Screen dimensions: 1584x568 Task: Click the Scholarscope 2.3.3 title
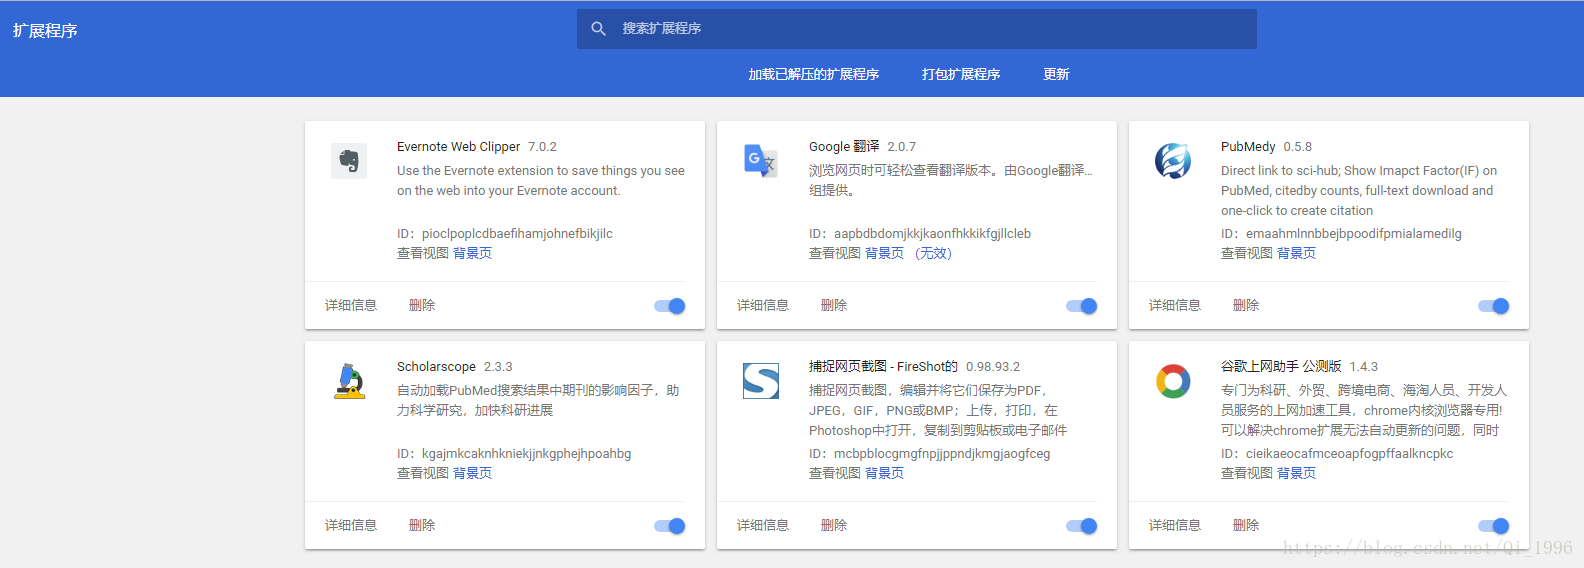tap(455, 366)
